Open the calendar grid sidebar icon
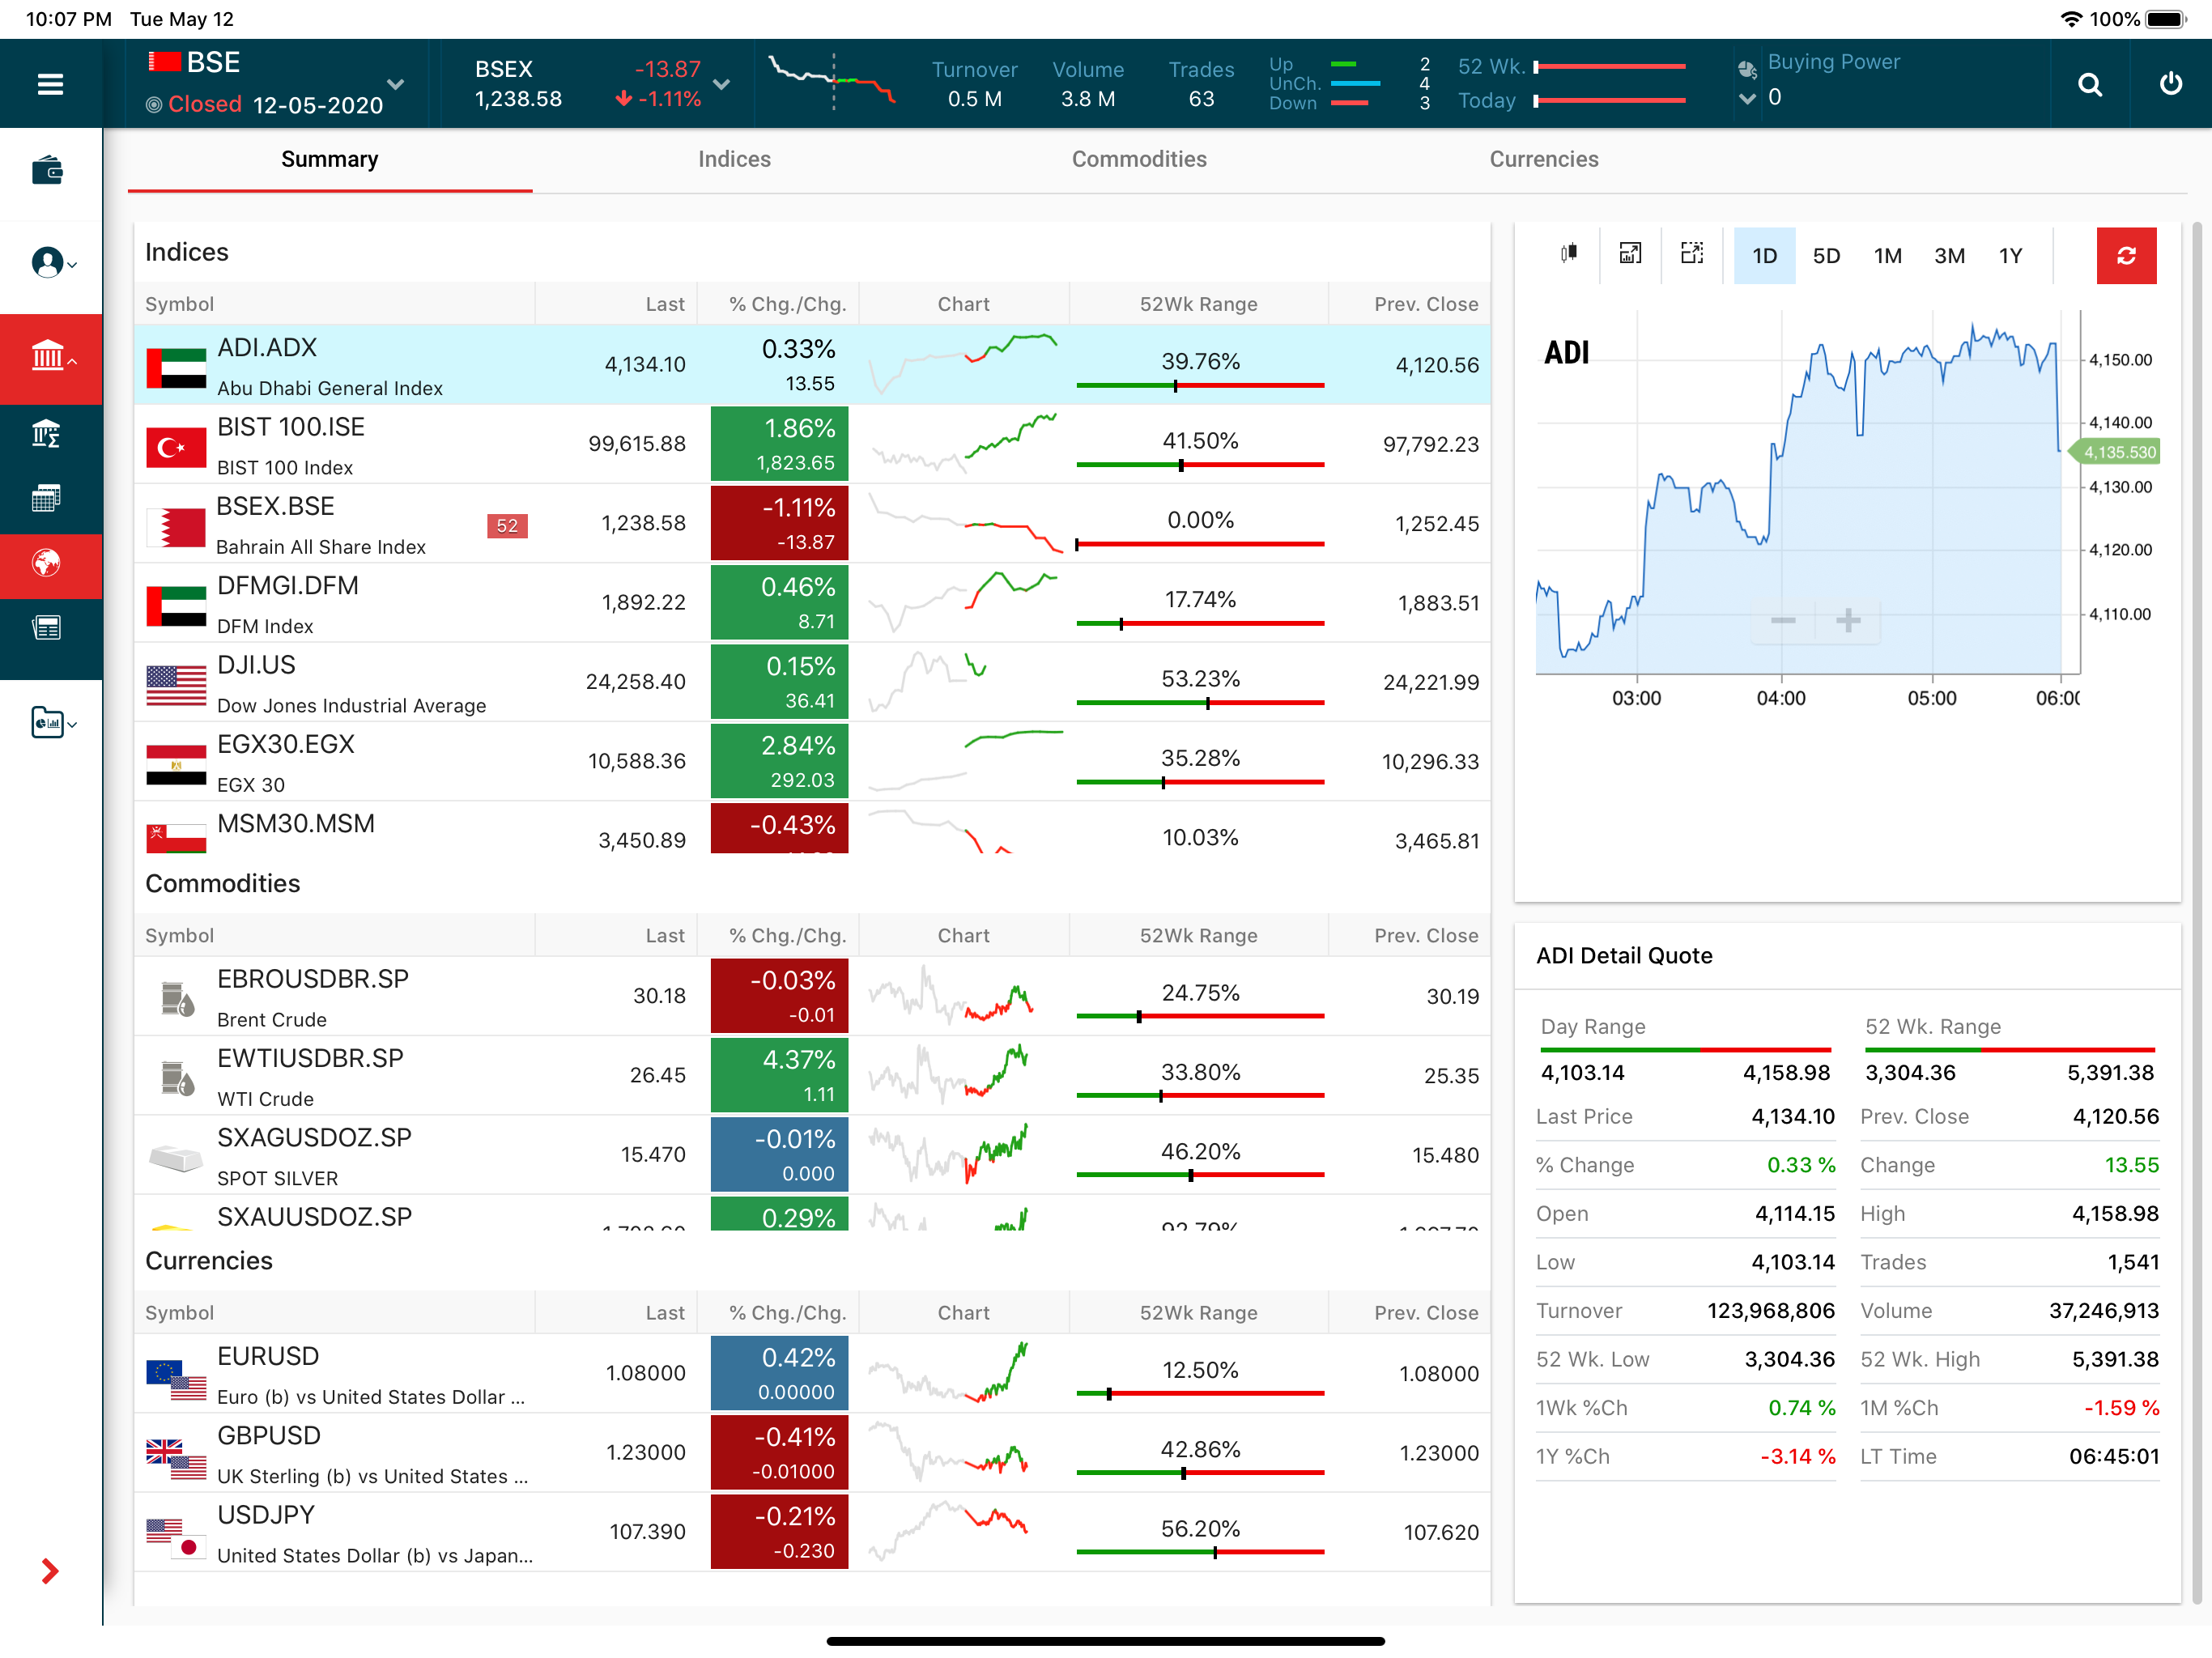This screenshot has height=1658, width=2212. [x=47, y=497]
